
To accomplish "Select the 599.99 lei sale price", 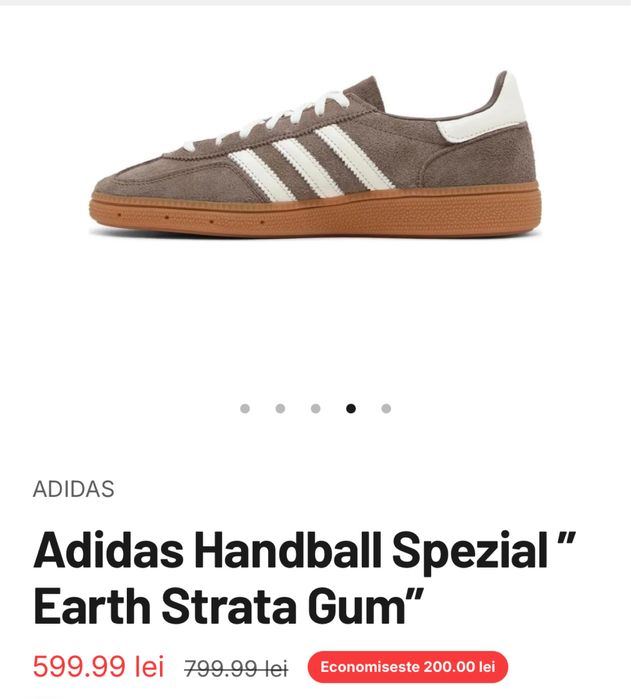I will click(99, 667).
